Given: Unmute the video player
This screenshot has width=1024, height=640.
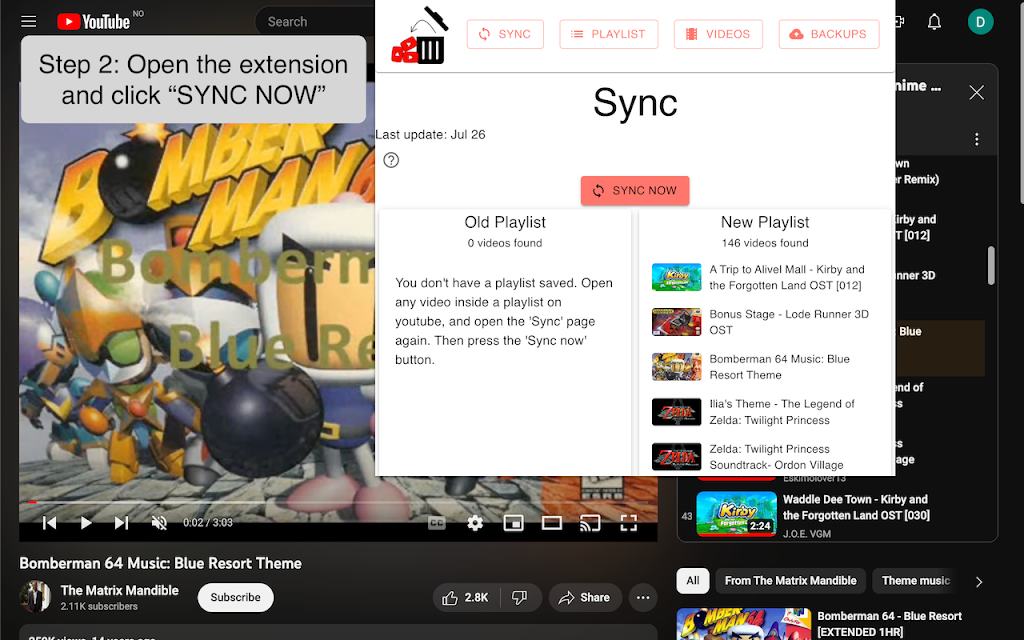Looking at the screenshot, I should (159, 522).
